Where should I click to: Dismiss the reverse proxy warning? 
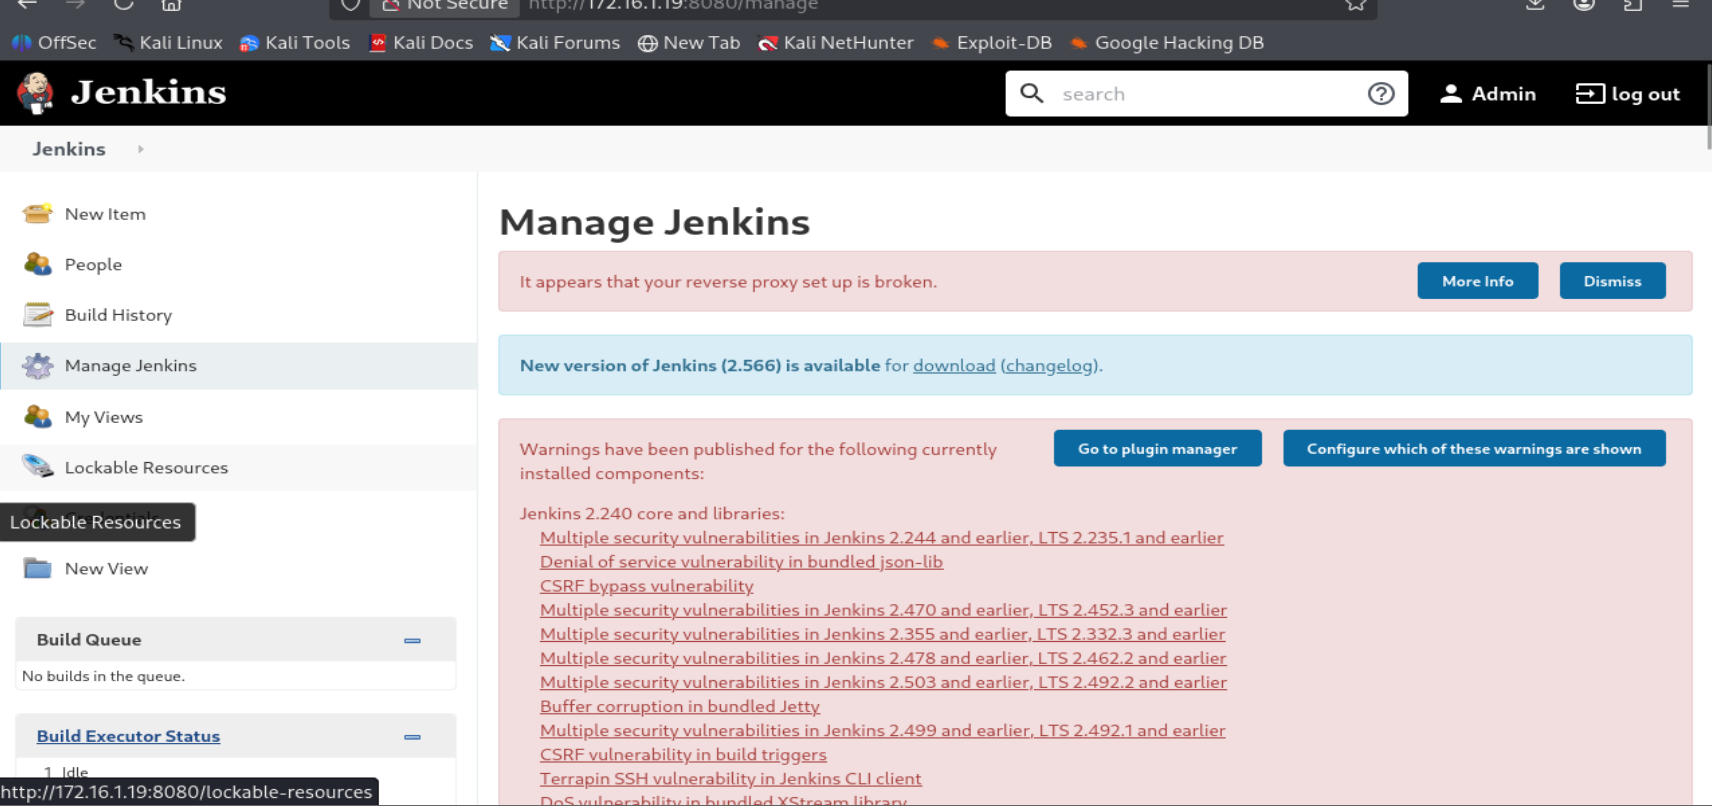[1612, 281]
